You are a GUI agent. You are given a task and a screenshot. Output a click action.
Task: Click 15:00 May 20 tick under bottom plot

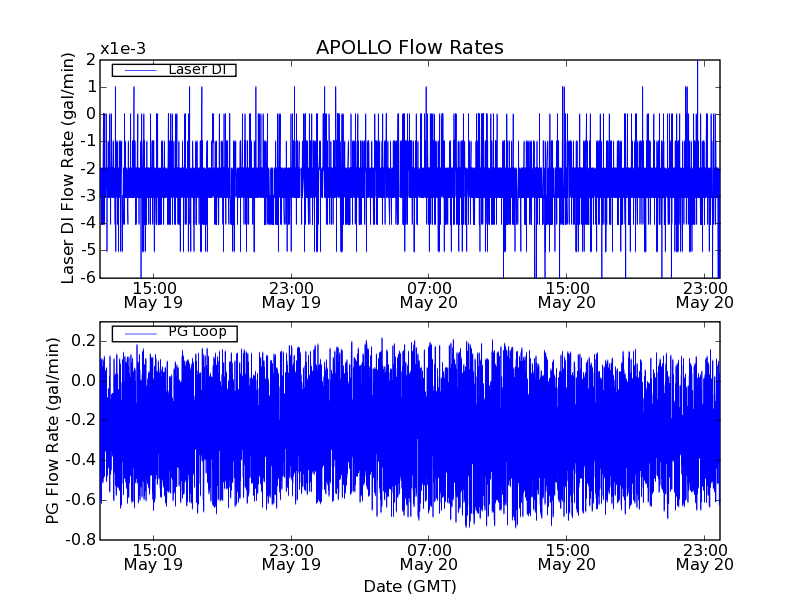(566, 557)
